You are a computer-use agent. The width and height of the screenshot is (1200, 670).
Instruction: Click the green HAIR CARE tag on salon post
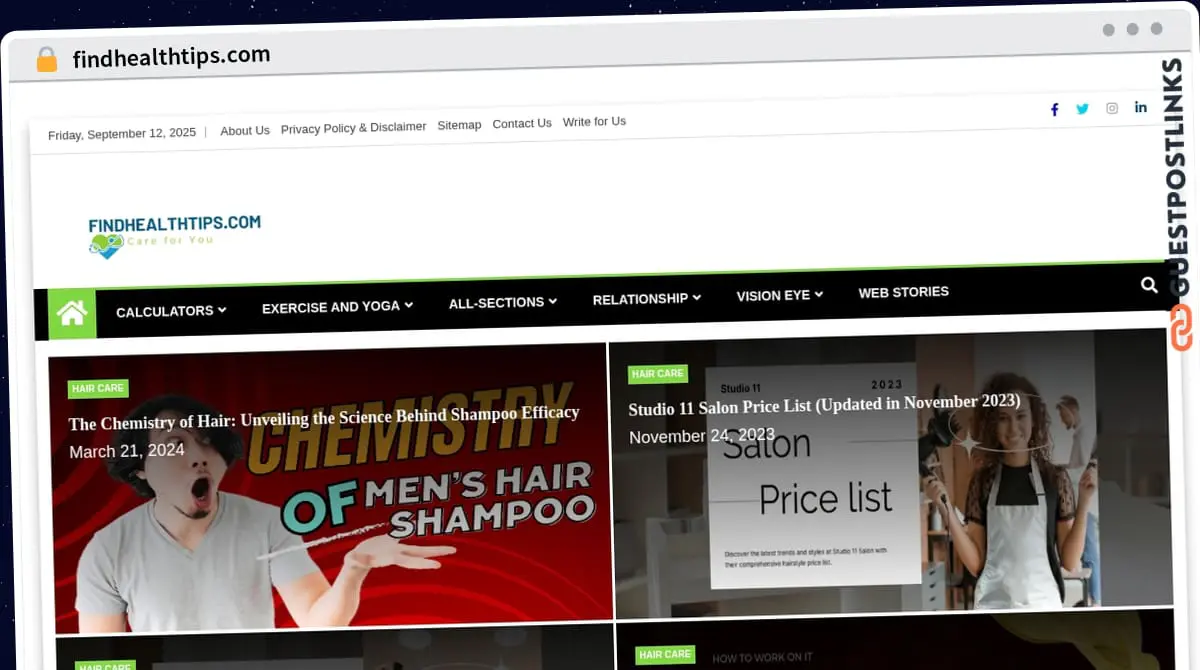coord(657,373)
